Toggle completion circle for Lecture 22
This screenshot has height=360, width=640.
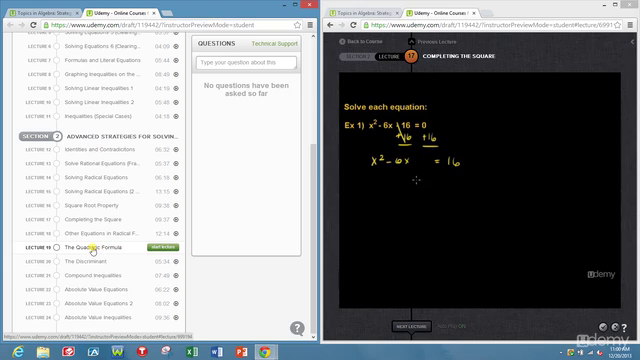[57, 289]
